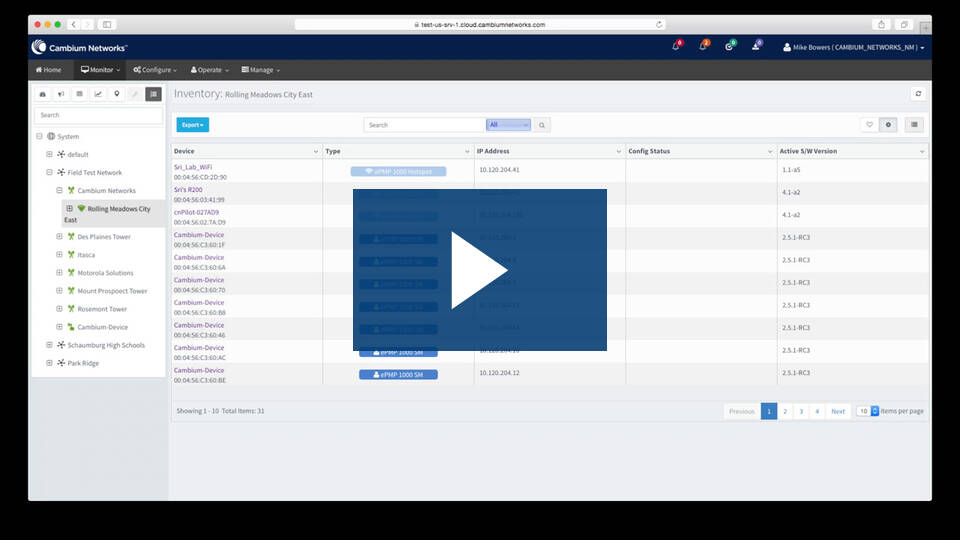This screenshot has height=540, width=960.
Task: Click the heart health view icon
Action: [x=869, y=125]
